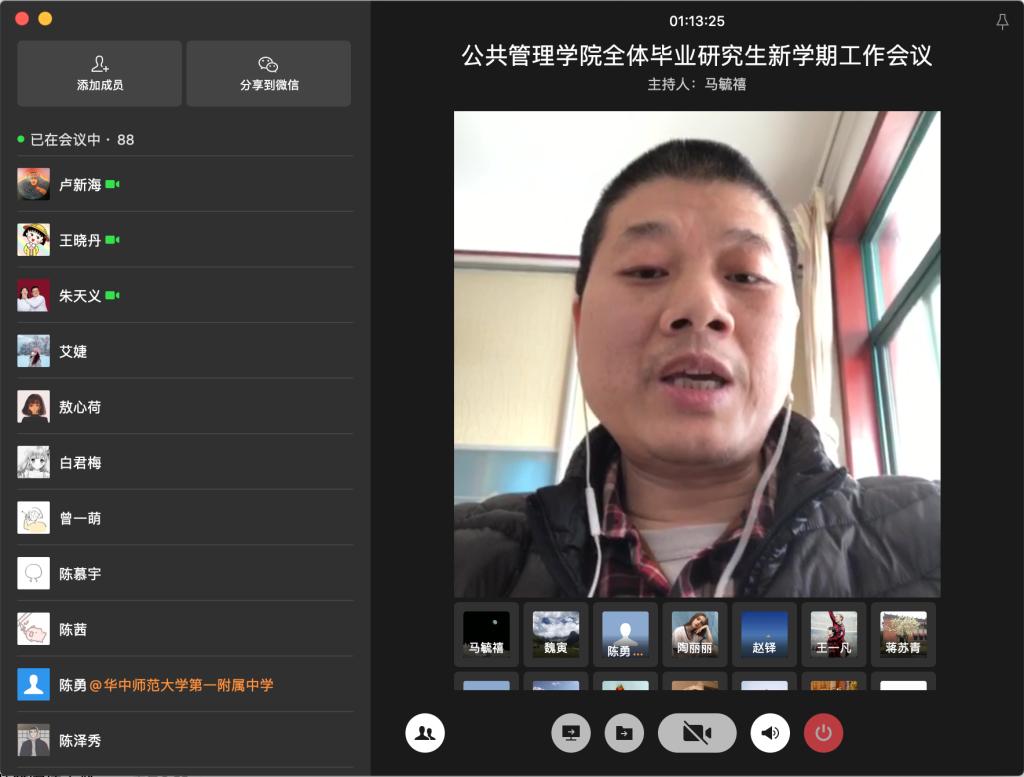1024x777 pixels.
Task: Click 艾婕's avatar in the list
Action: point(34,351)
